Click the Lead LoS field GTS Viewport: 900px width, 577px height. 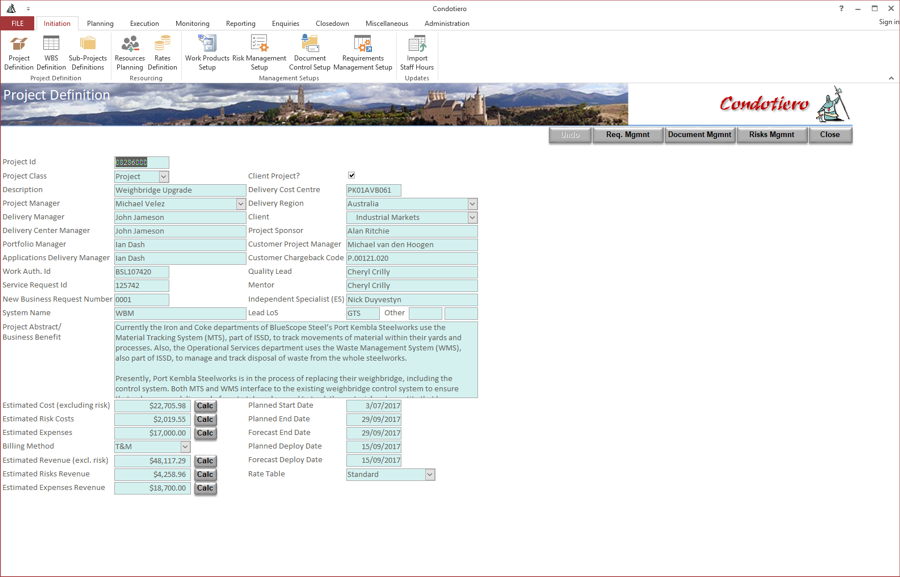(363, 313)
